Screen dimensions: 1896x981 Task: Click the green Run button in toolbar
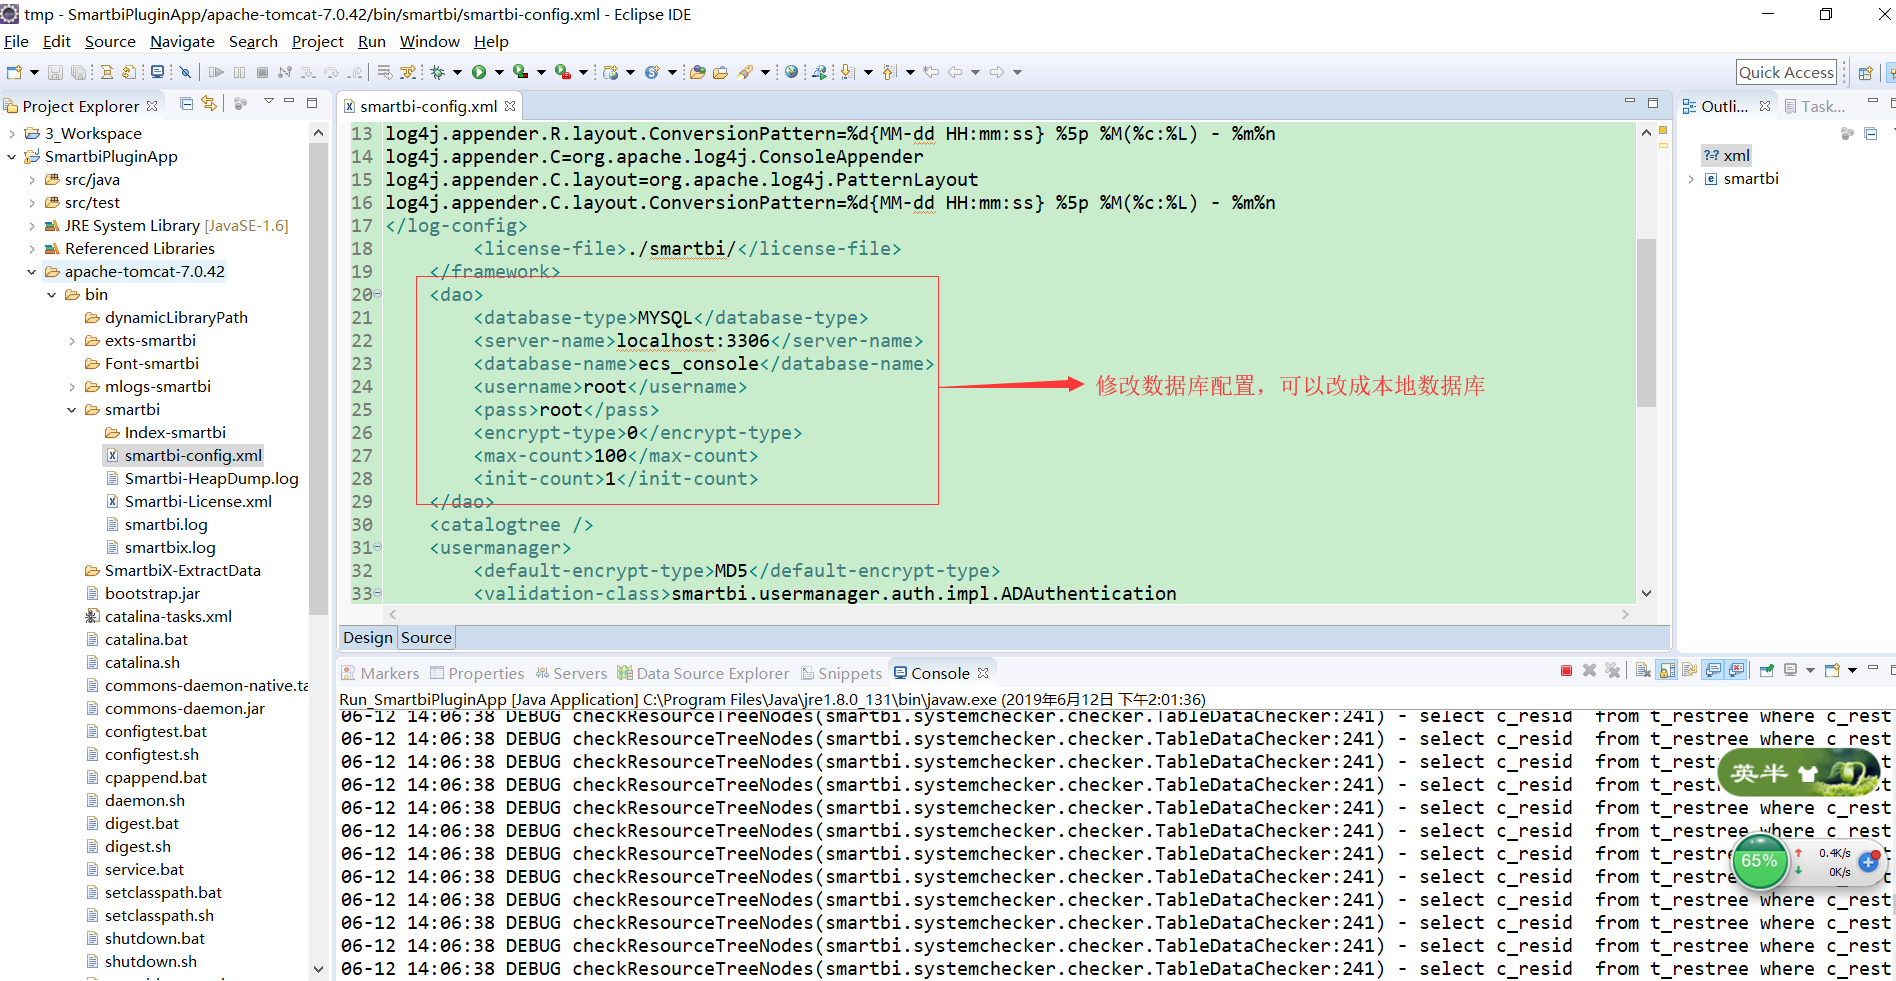tap(479, 72)
